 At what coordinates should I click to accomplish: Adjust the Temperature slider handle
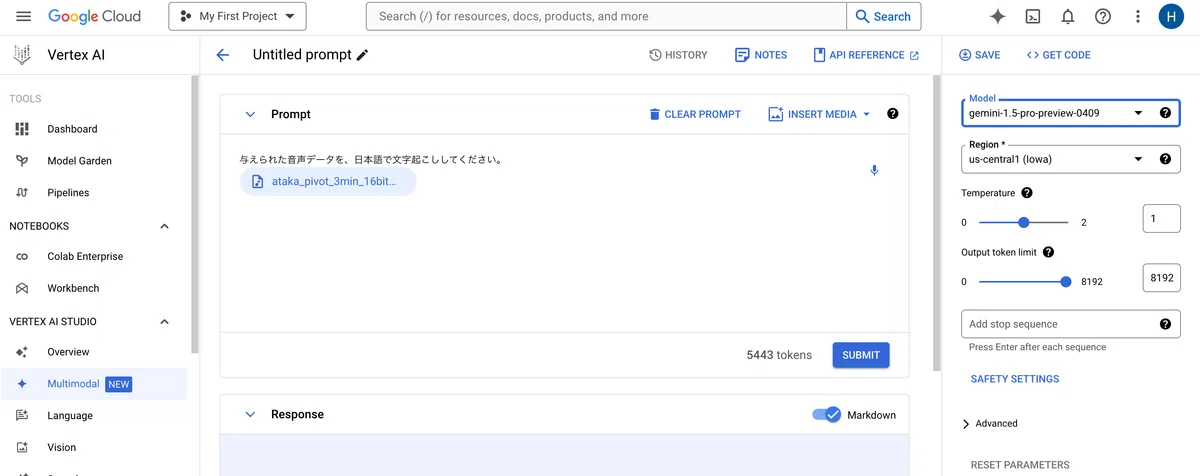[x=1024, y=222]
